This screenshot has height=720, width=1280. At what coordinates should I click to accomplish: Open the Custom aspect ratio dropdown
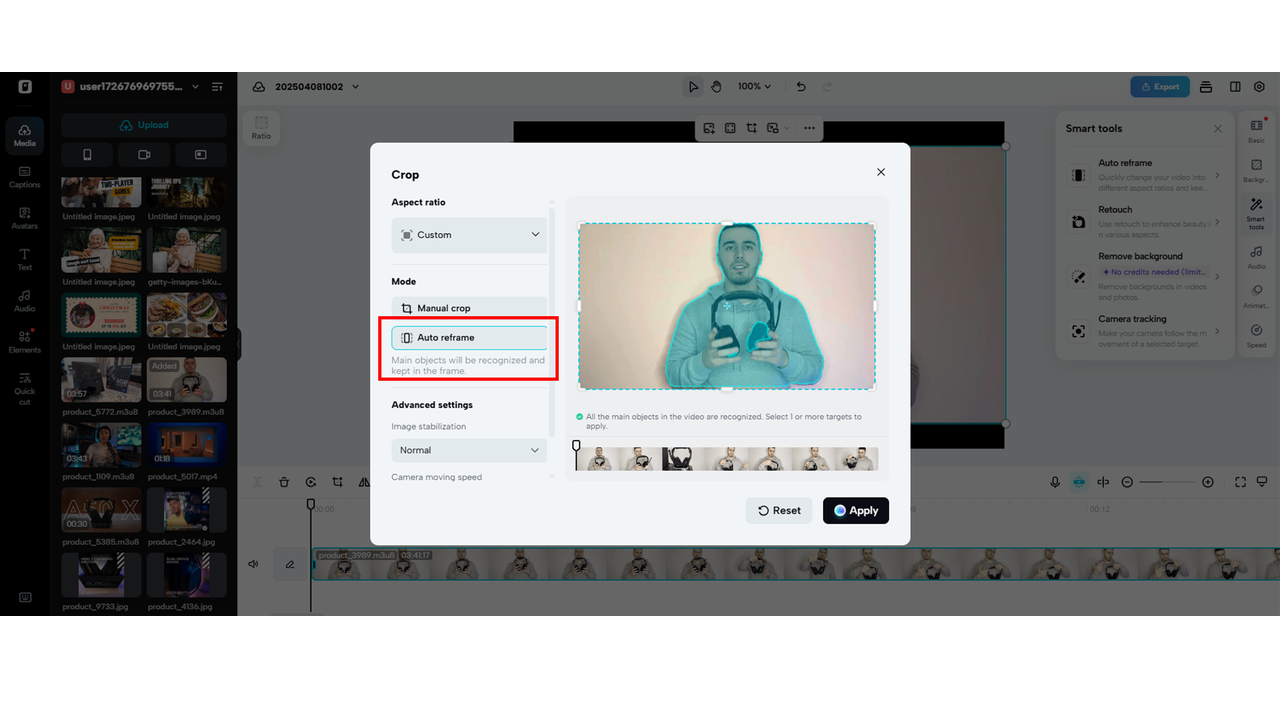[469, 235]
